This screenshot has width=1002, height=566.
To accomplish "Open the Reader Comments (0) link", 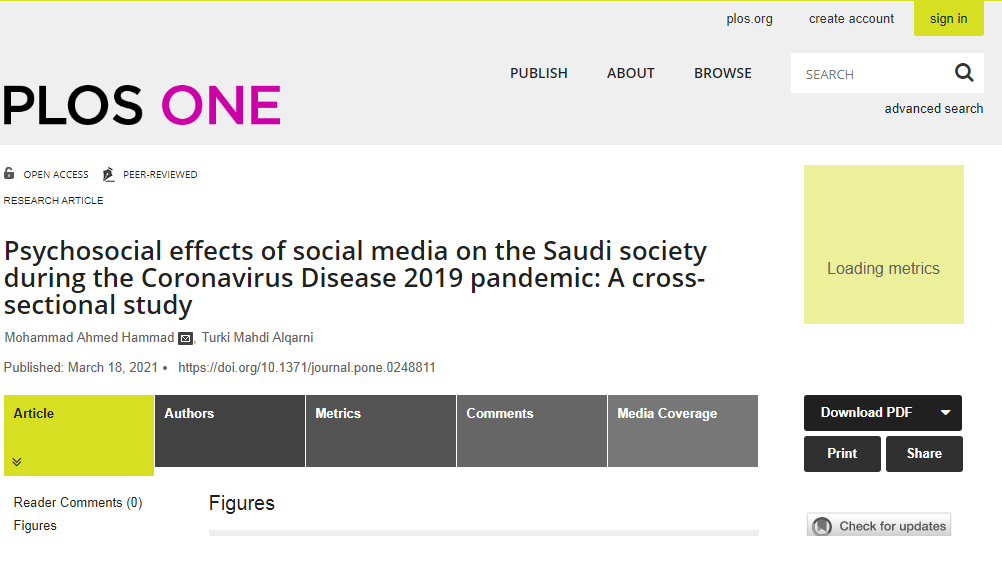I will 78,503.
